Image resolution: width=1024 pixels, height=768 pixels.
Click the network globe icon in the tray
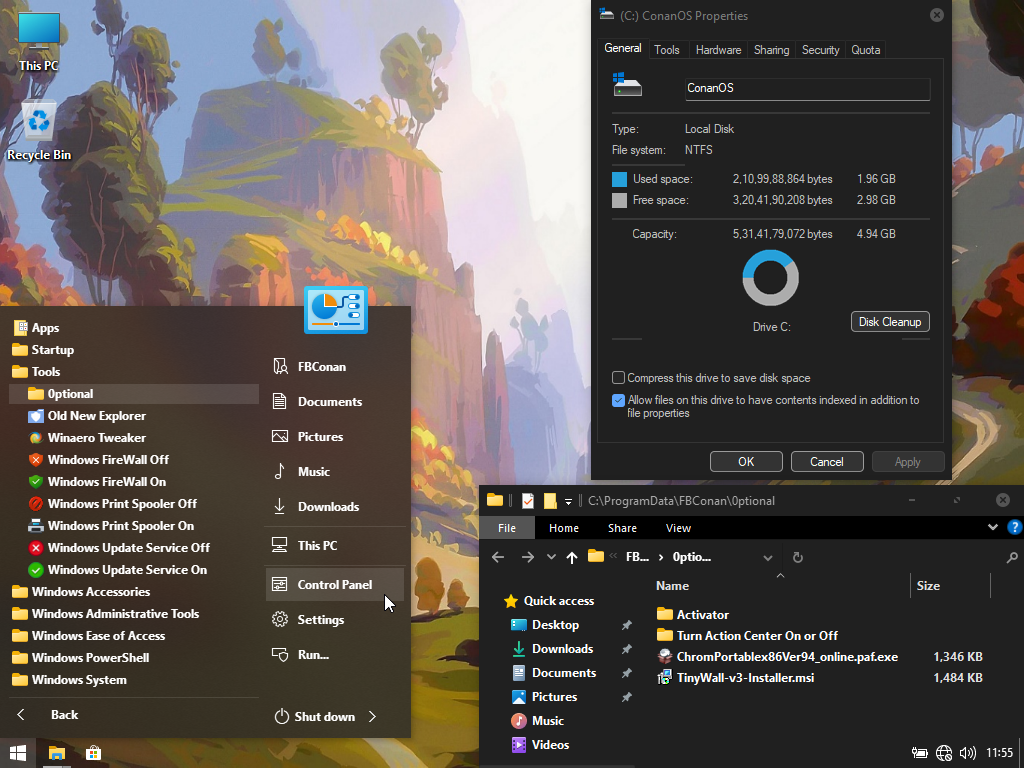(944, 753)
